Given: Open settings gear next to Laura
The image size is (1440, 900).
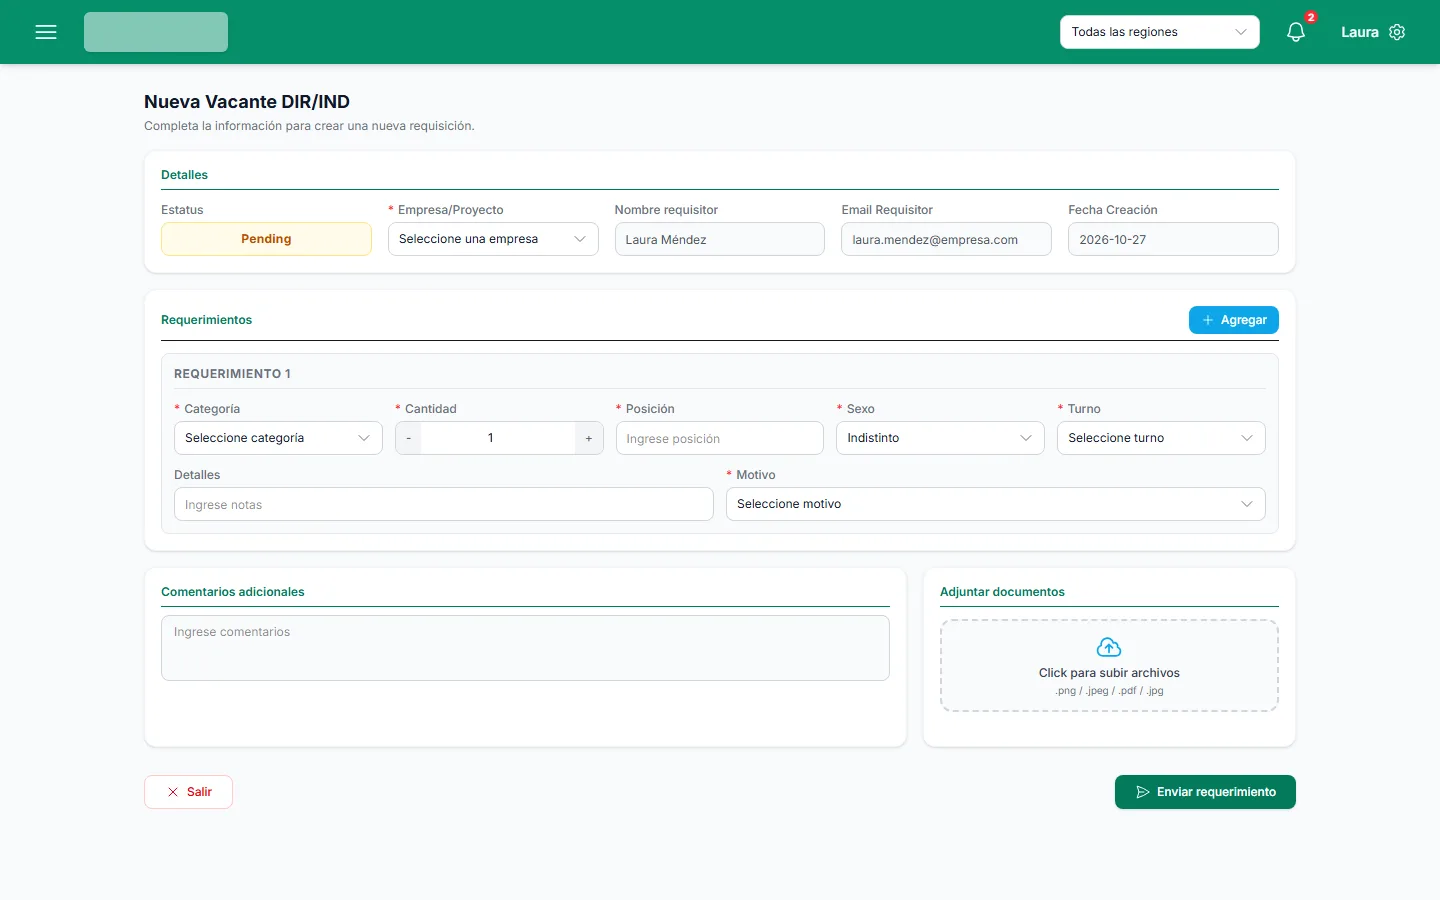Looking at the screenshot, I should pos(1397,32).
